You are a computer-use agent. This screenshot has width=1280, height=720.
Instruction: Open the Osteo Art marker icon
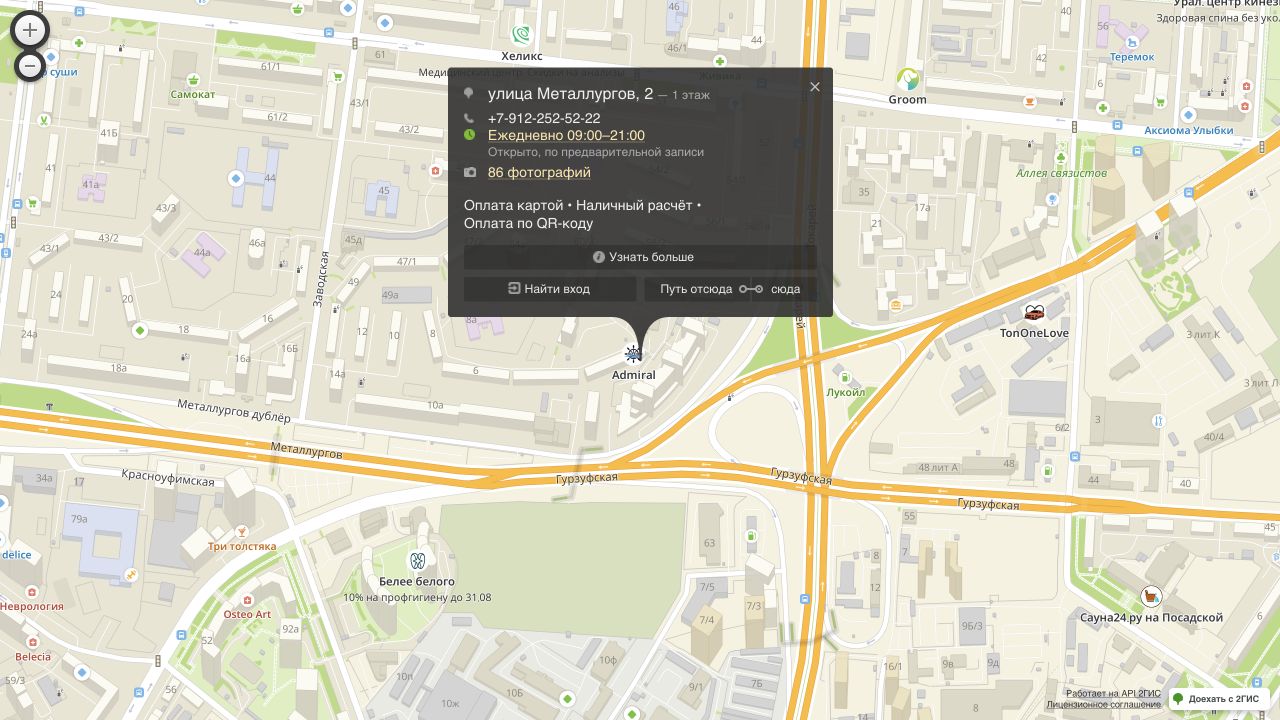pyautogui.click(x=246, y=599)
